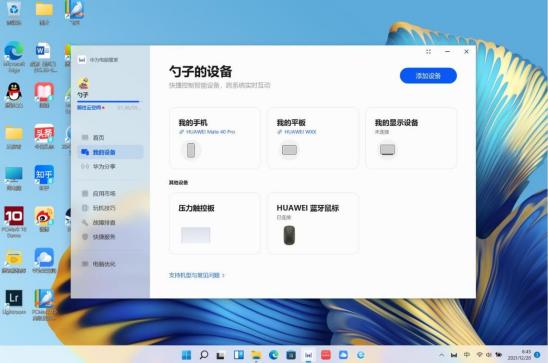Open Microsoft Store on the taskbar
Image resolution: width=548 pixels, height=363 pixels.
(291, 355)
